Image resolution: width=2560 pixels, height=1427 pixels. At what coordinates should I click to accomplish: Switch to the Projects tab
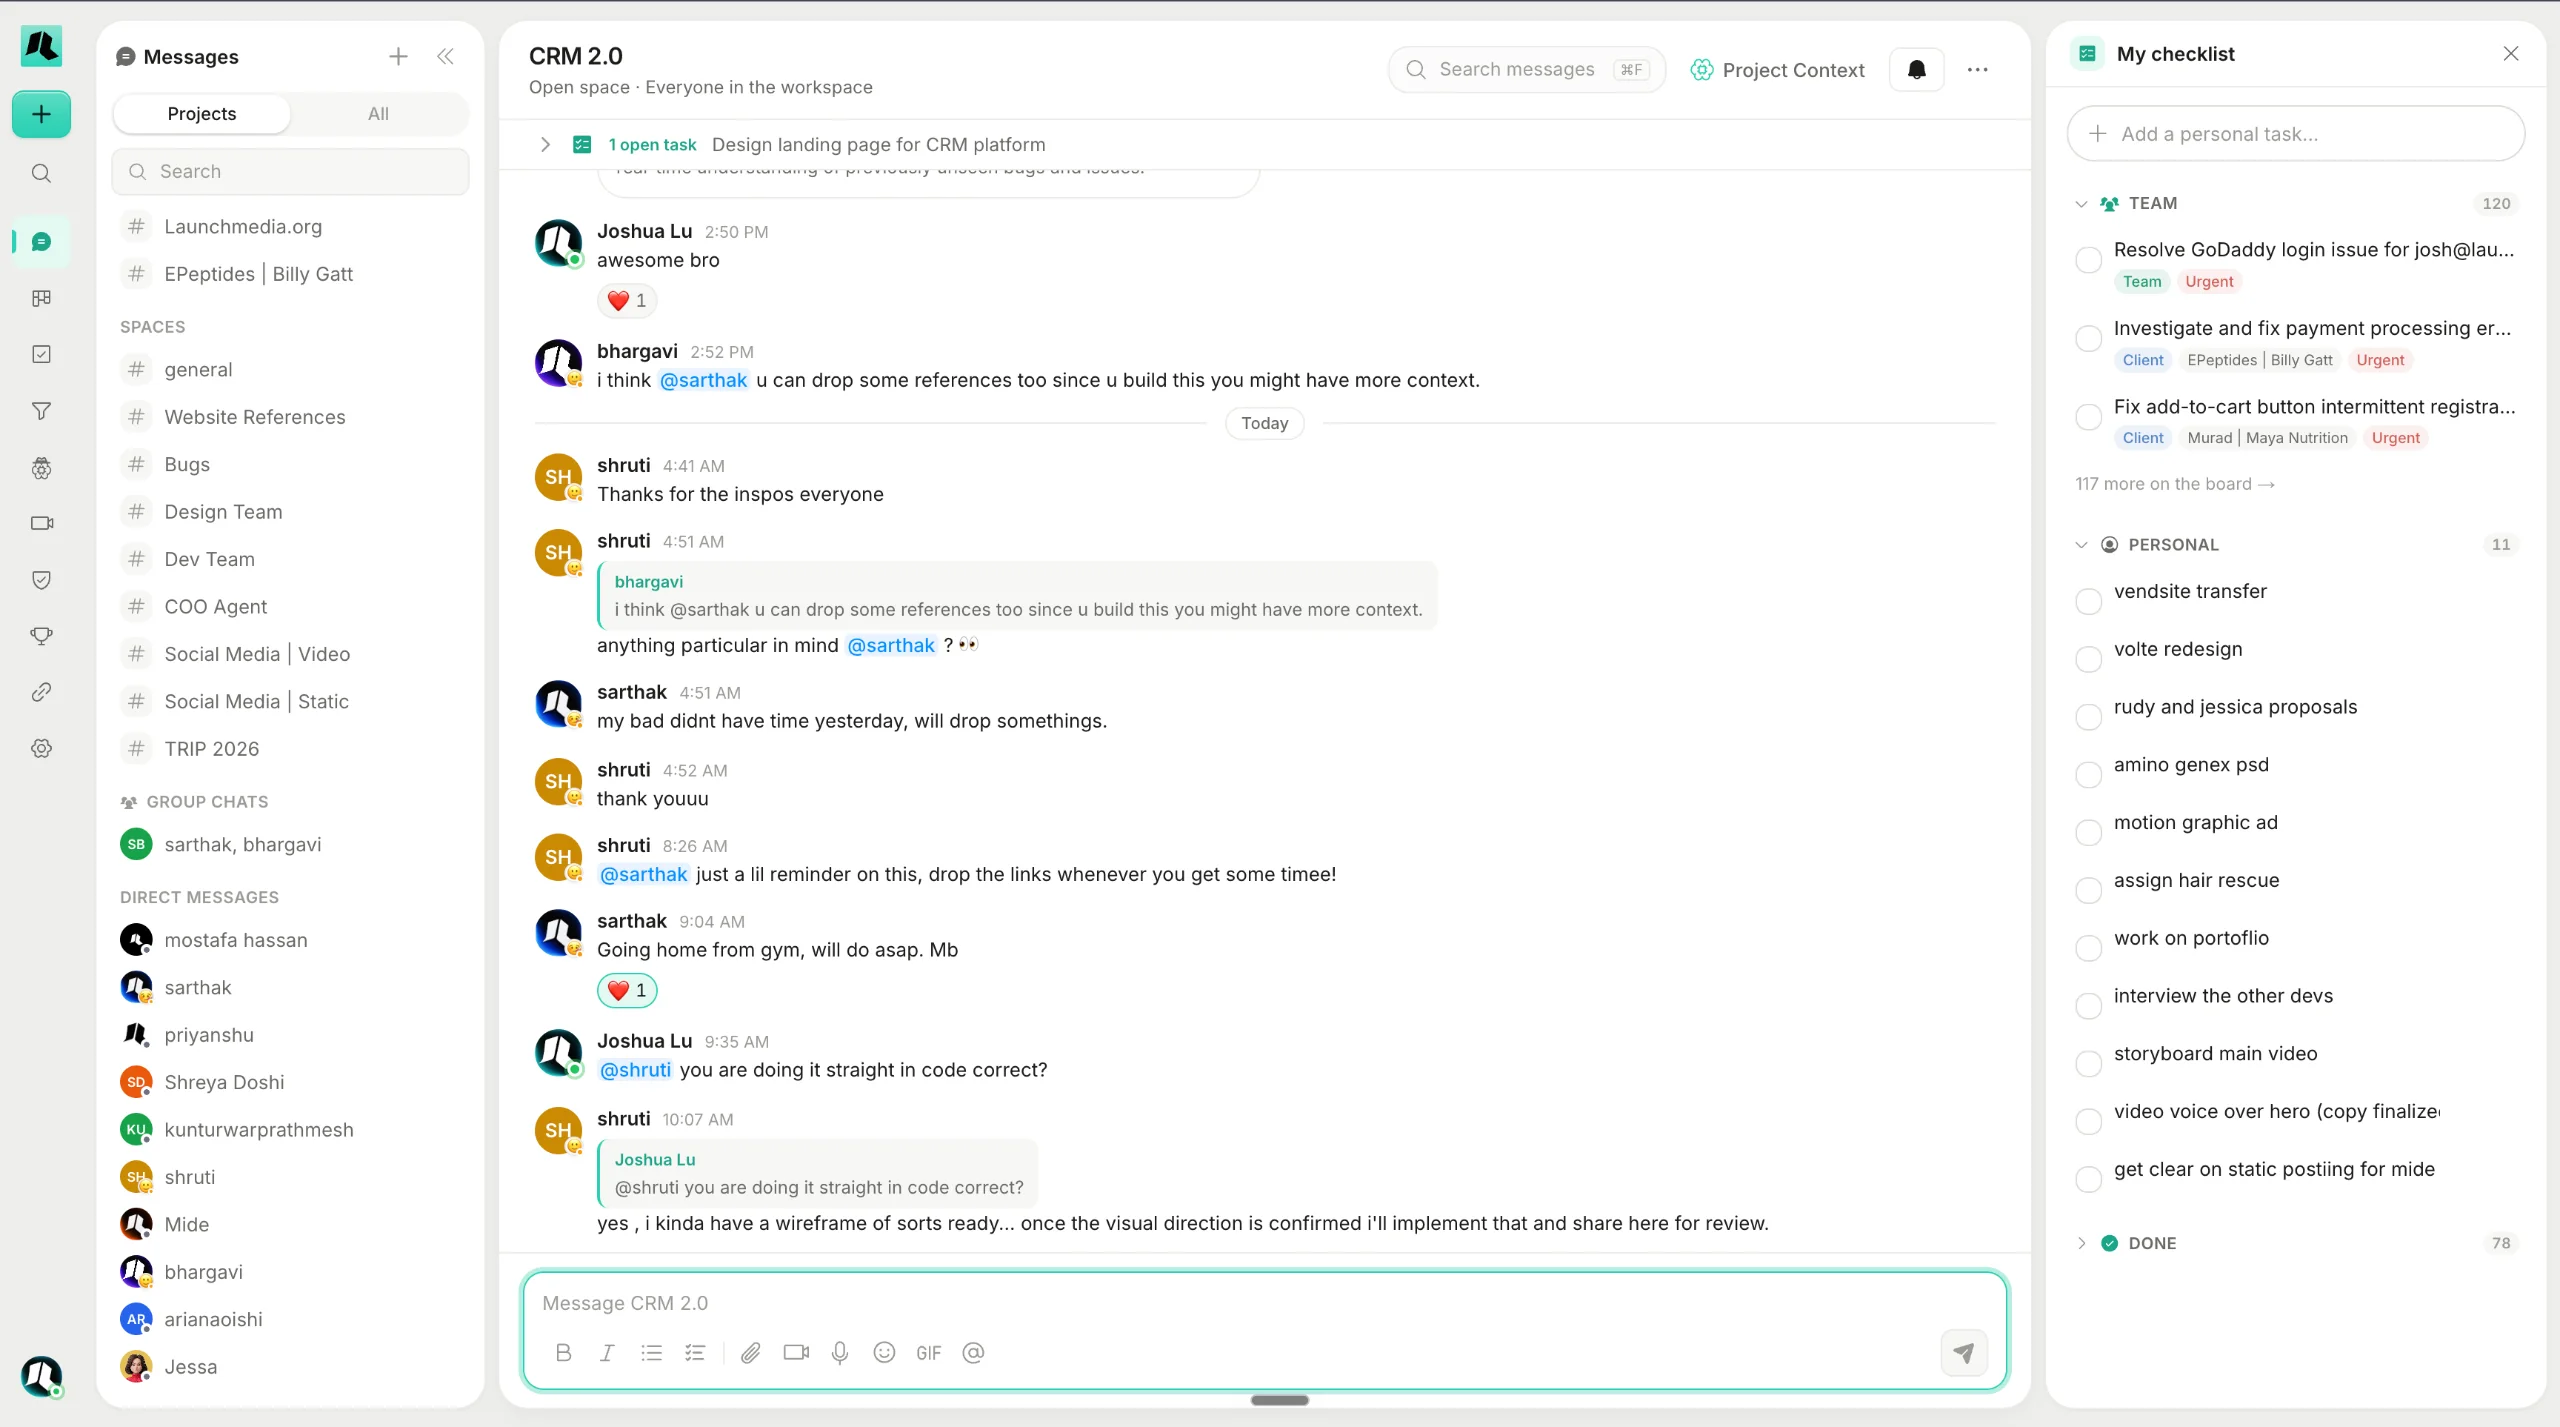point(202,114)
